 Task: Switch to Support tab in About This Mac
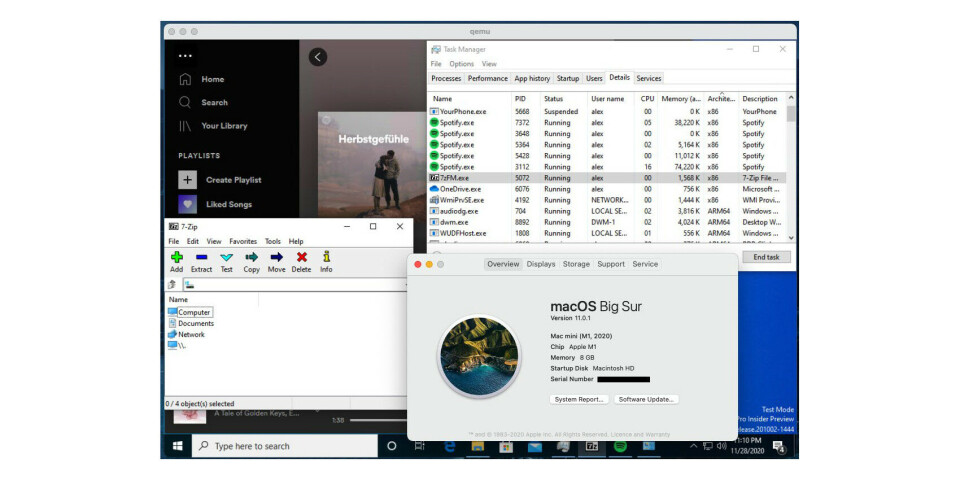click(611, 264)
